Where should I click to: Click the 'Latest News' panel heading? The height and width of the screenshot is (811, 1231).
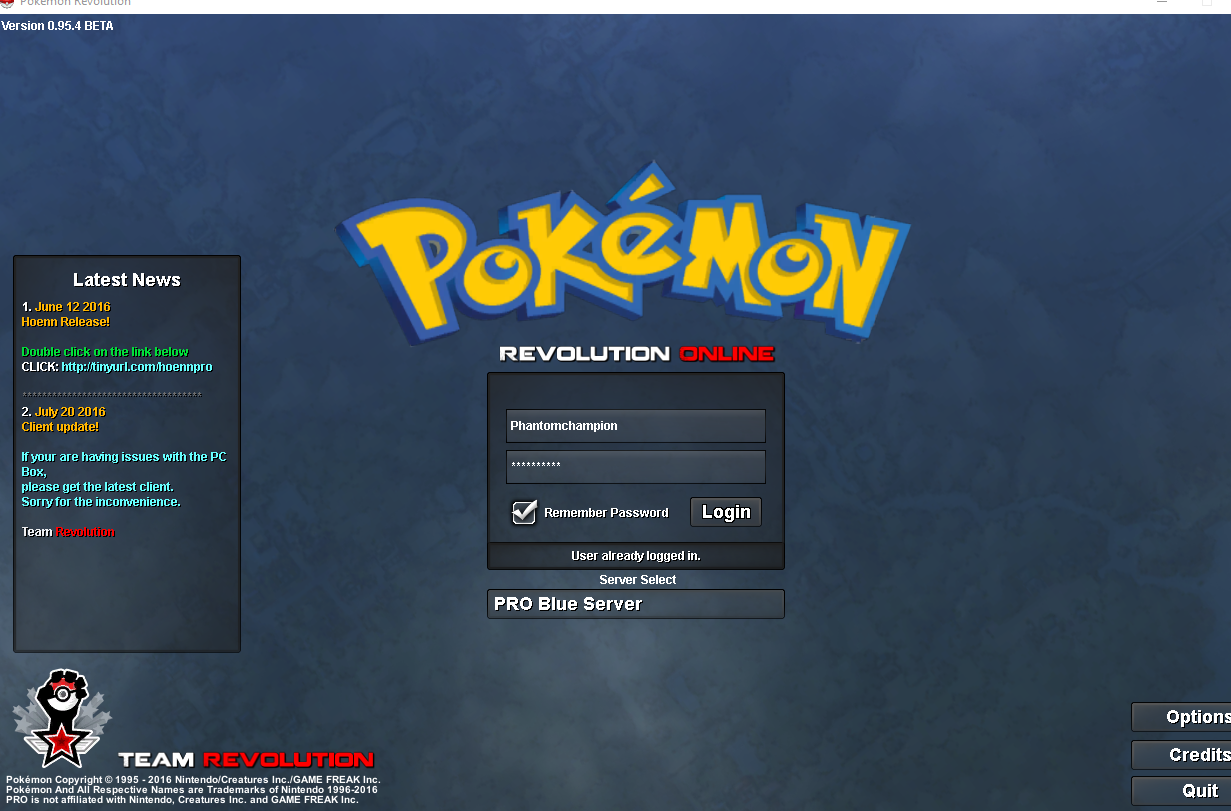[x=127, y=280]
